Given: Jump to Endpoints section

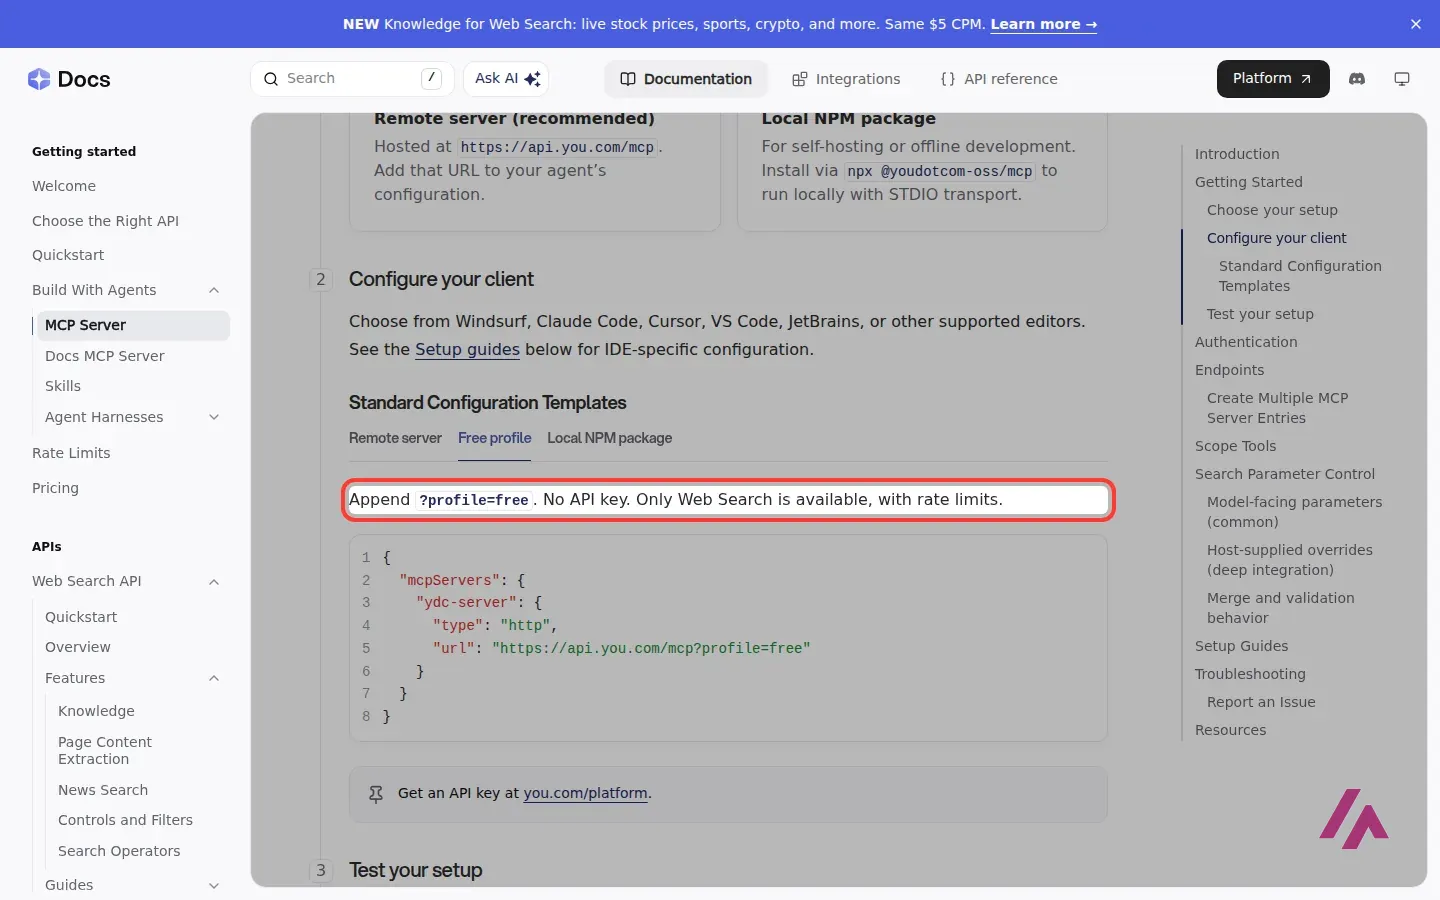Looking at the screenshot, I should (x=1230, y=370).
